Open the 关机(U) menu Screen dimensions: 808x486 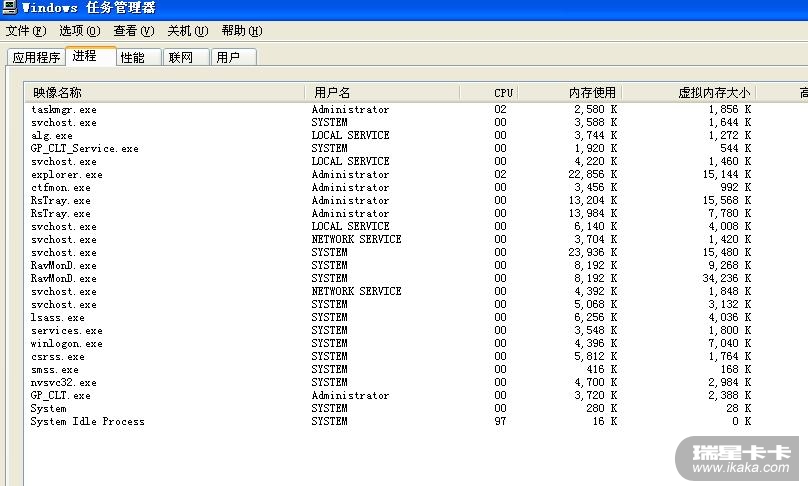click(x=188, y=31)
